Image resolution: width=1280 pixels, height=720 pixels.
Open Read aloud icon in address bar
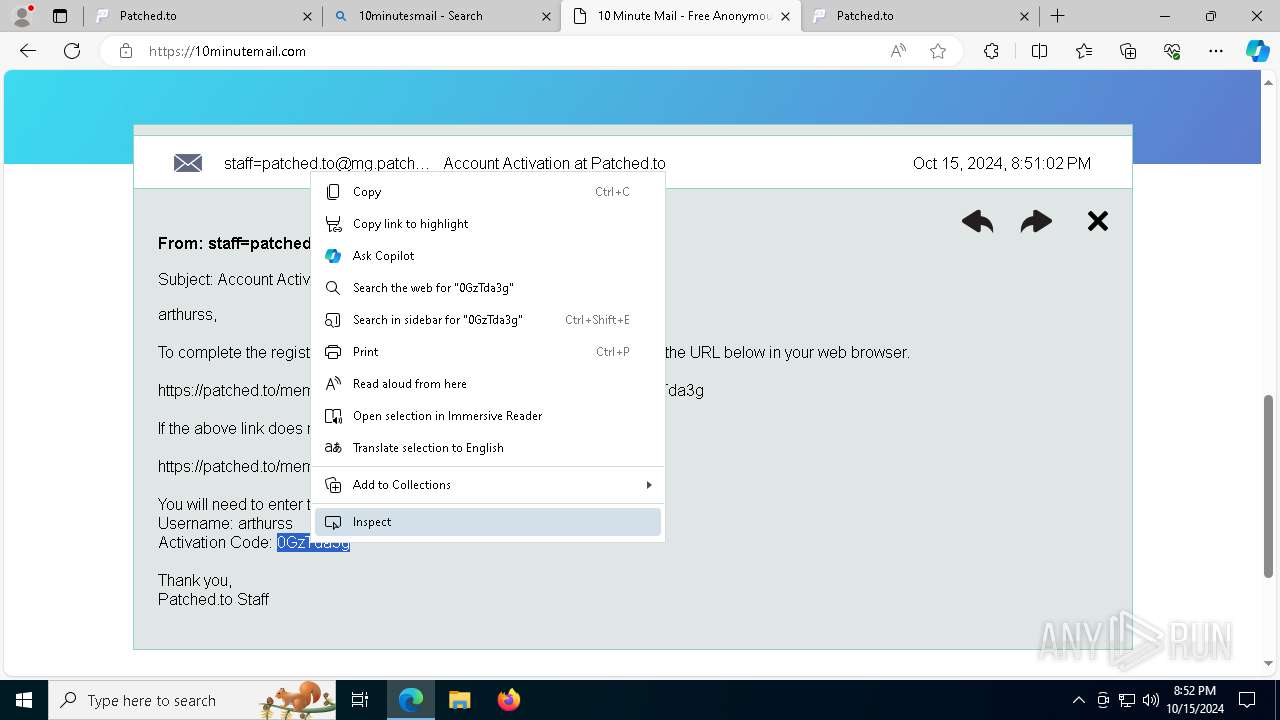pos(898,51)
